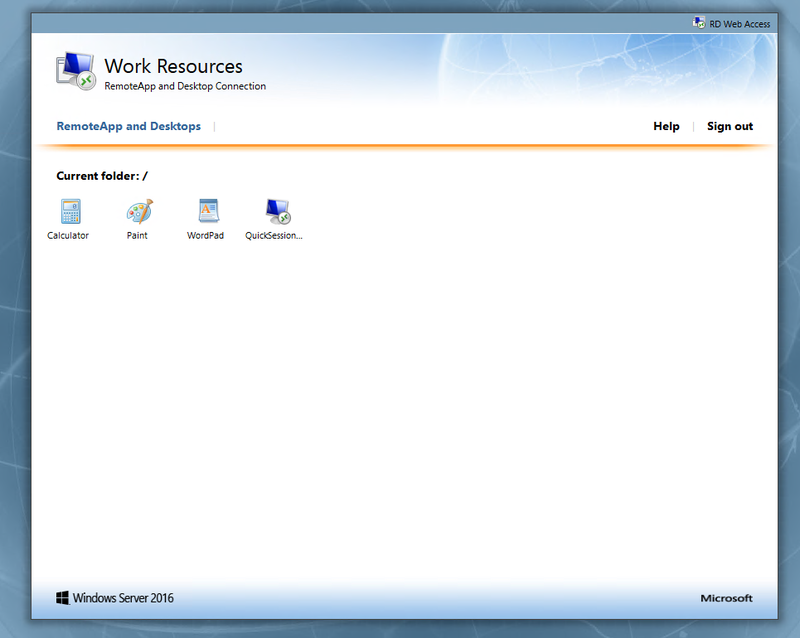Click the Paint label below its icon

[137, 236]
